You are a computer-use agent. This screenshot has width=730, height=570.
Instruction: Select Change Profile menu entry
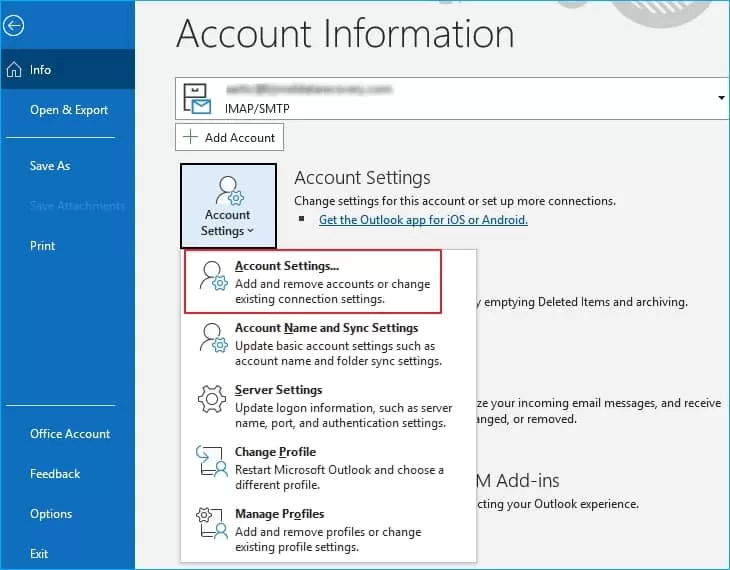[x=328, y=468]
